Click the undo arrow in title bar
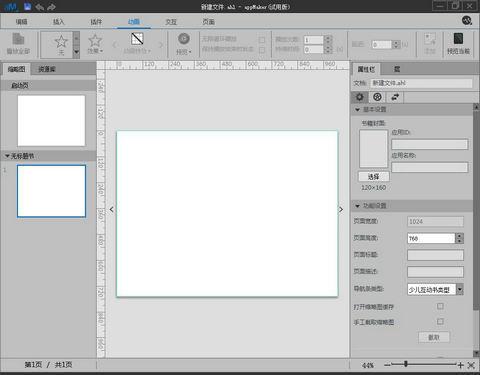 (40, 7)
